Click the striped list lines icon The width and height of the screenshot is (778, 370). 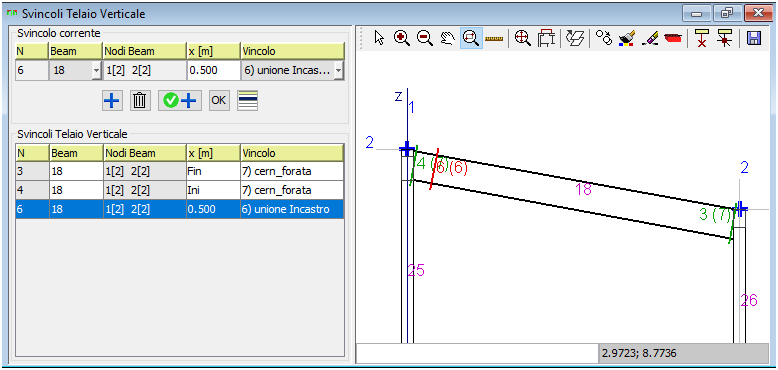[x=248, y=101]
